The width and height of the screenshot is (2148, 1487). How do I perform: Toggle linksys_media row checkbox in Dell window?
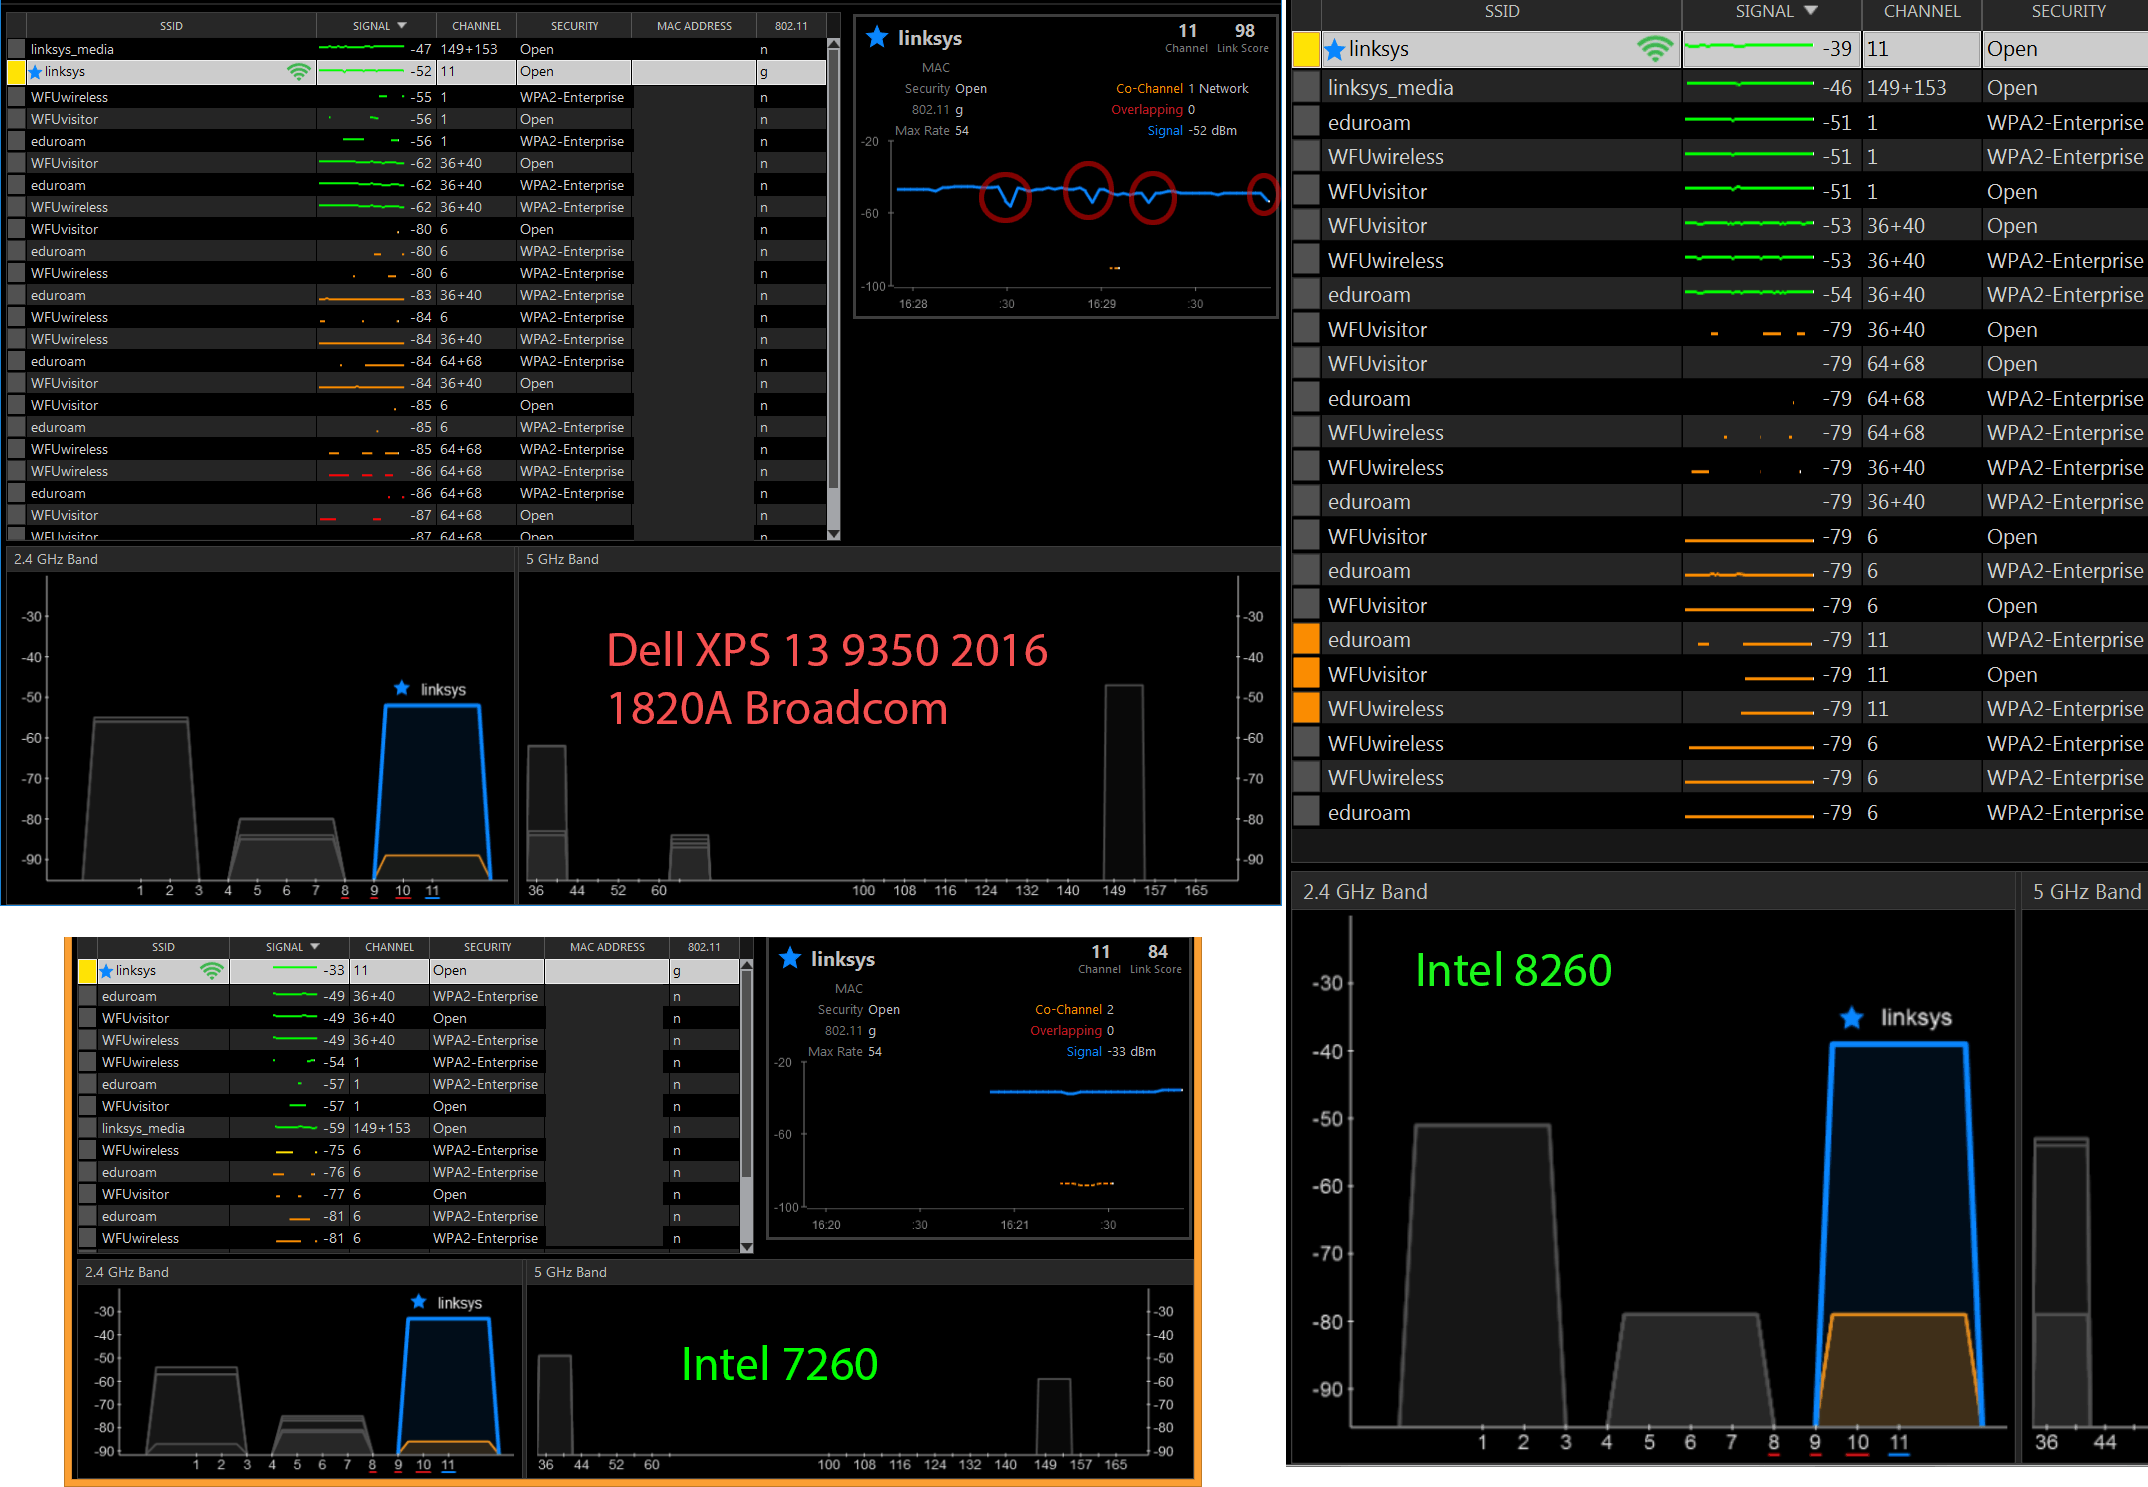[16, 49]
